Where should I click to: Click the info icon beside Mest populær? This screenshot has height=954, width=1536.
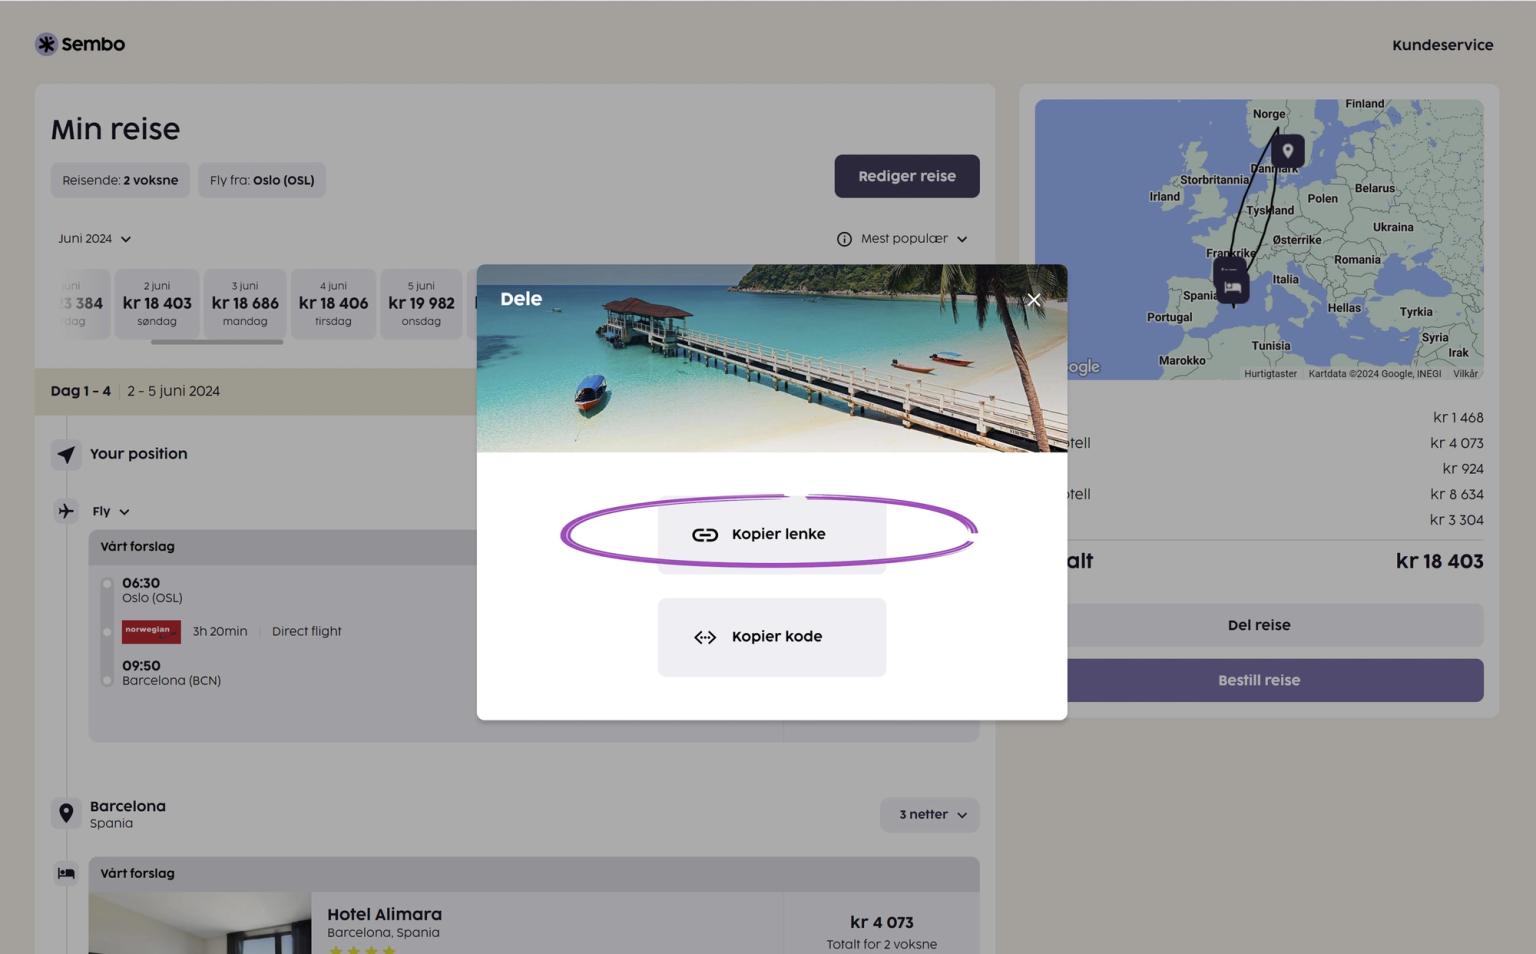tap(844, 239)
